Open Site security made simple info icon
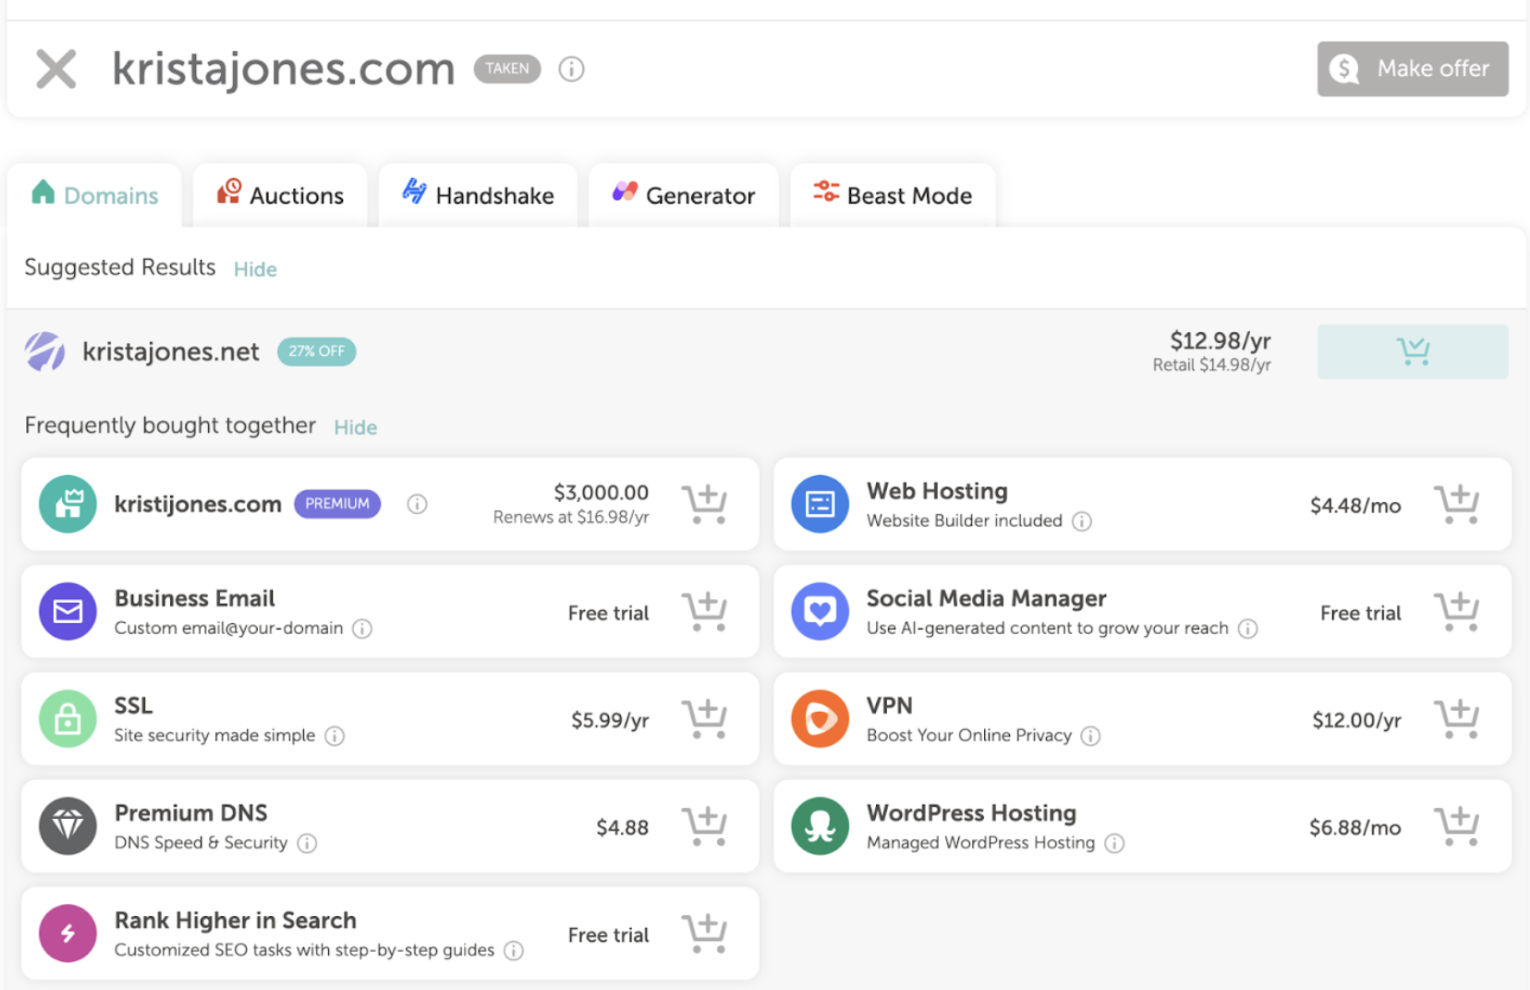This screenshot has width=1530, height=990. (335, 736)
